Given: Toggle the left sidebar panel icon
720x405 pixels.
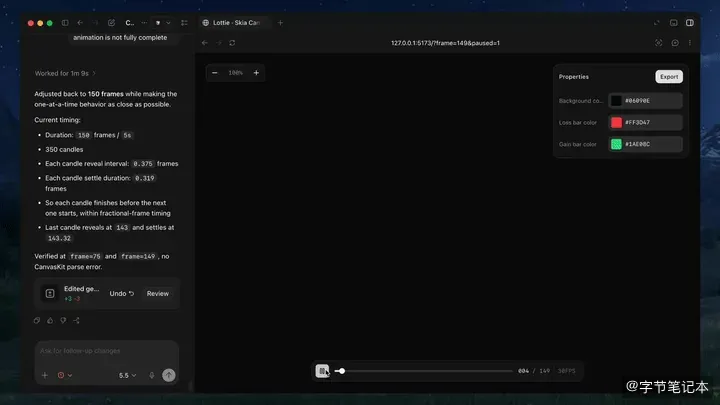Looking at the screenshot, I should (x=65, y=22).
